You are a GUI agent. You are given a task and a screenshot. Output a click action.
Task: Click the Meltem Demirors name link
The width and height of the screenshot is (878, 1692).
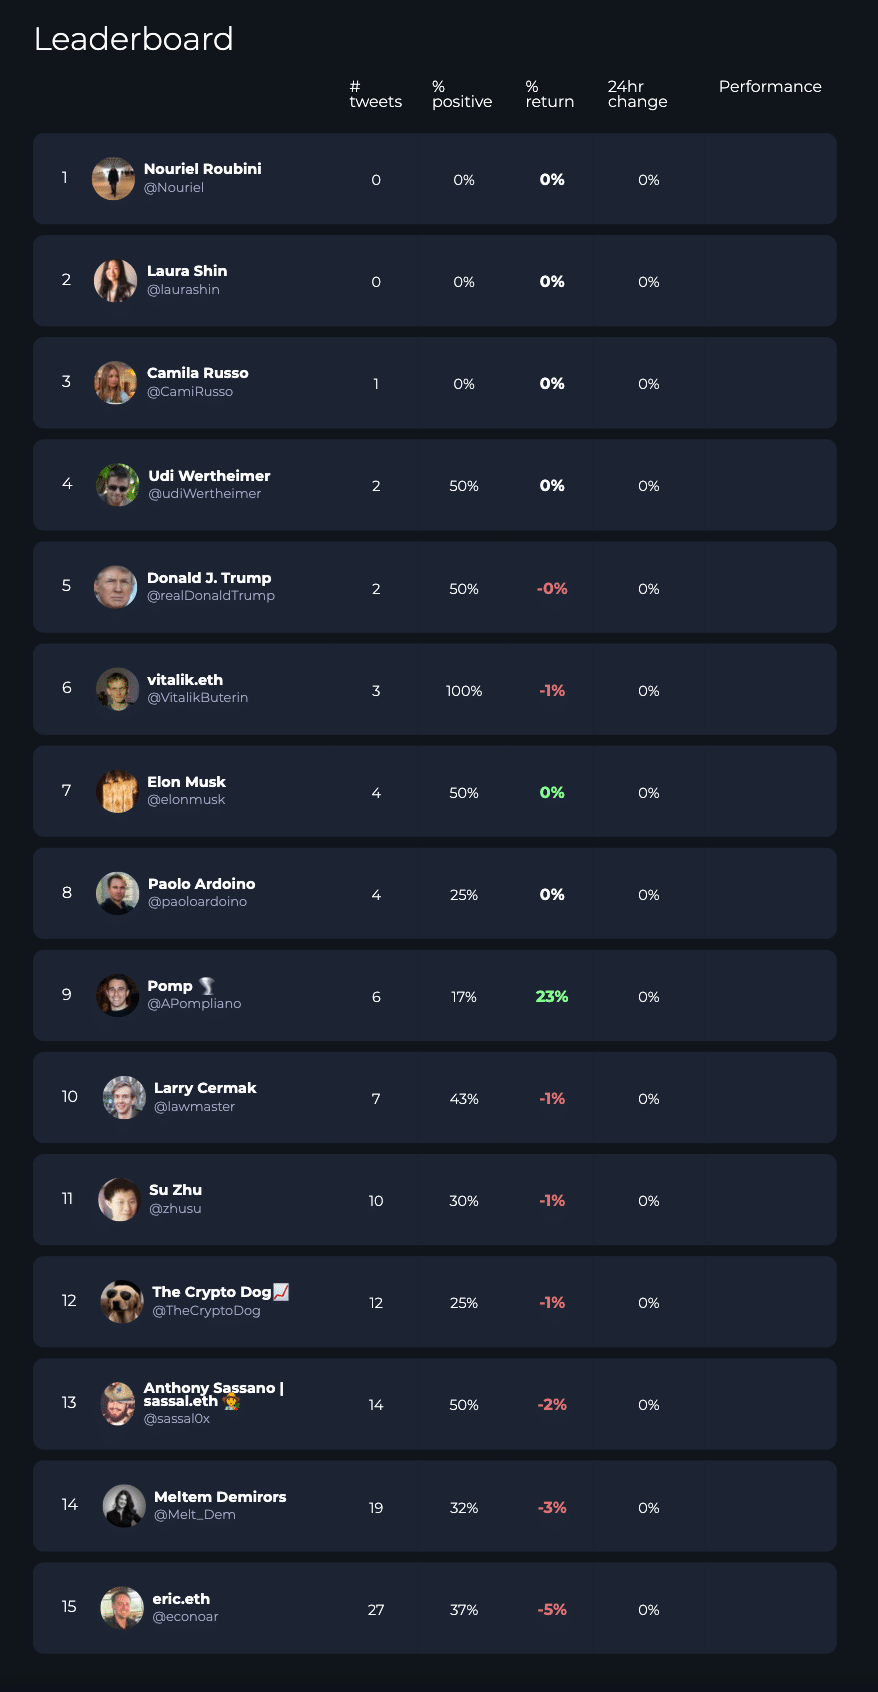click(x=220, y=1497)
